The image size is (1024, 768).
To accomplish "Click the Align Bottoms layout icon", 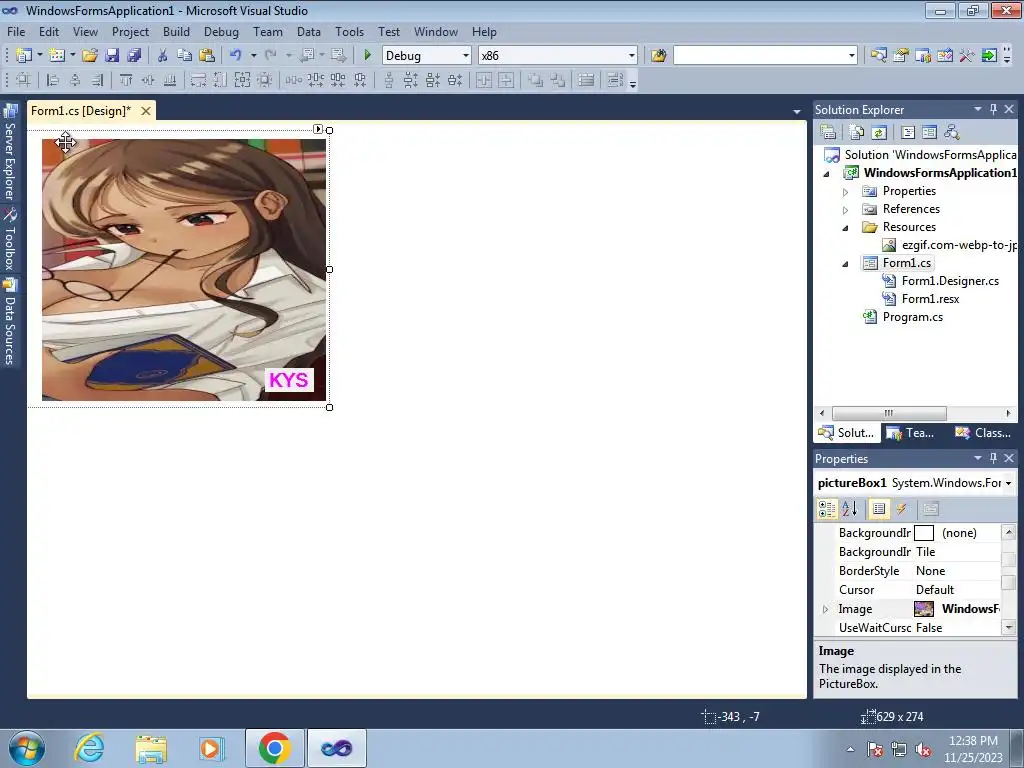I will click(x=170, y=80).
